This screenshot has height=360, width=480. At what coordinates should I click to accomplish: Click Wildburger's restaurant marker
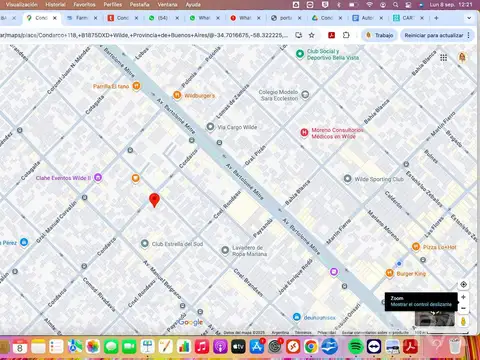[177, 95]
